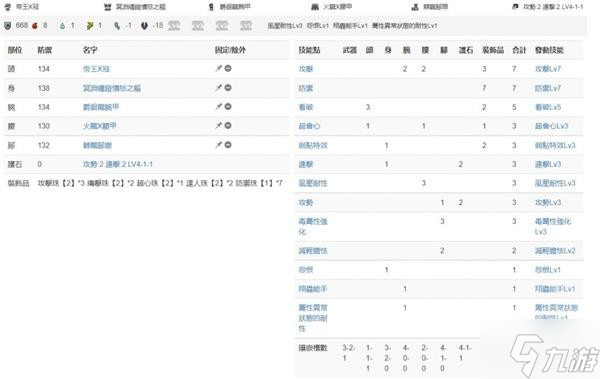
Task: Open the 攻勢 skill link in the skill points column
Action: coord(306,202)
